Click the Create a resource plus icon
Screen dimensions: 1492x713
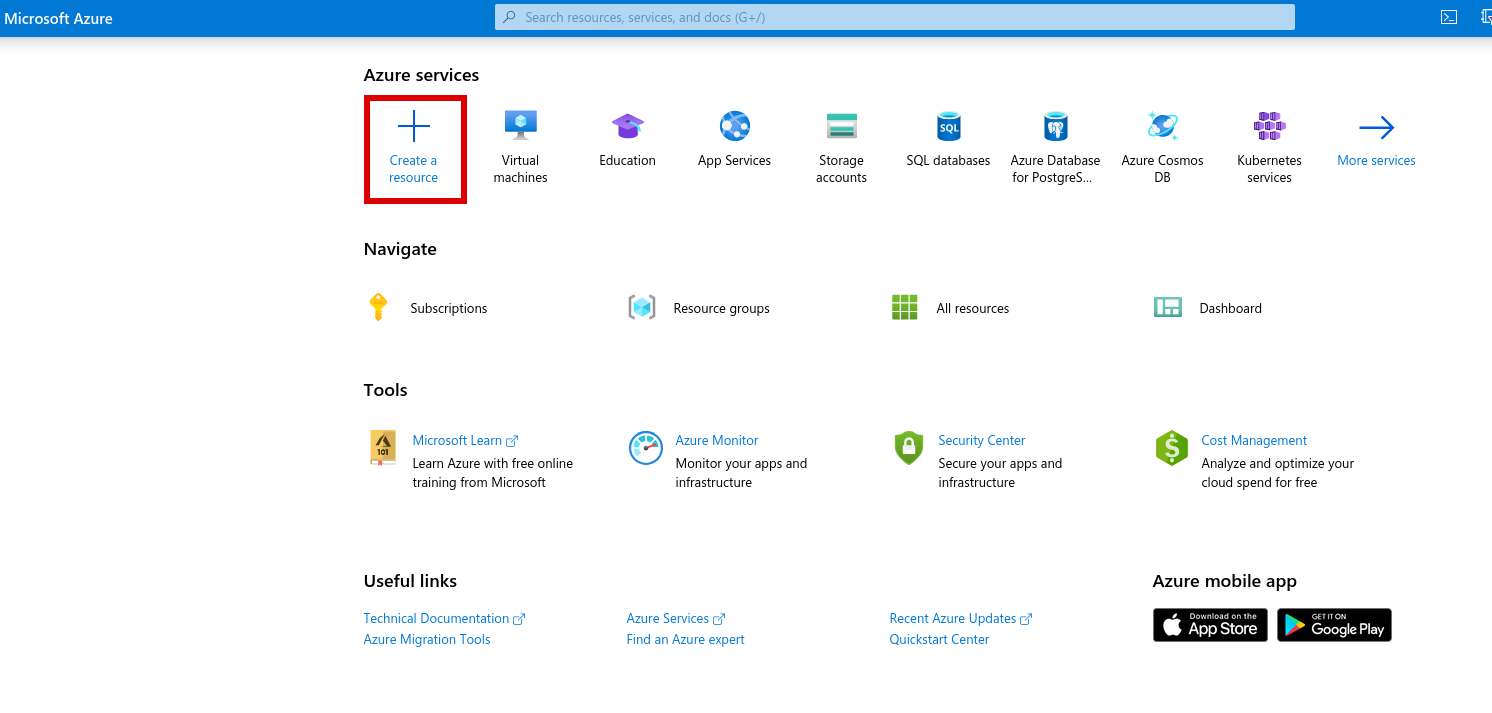click(x=414, y=127)
